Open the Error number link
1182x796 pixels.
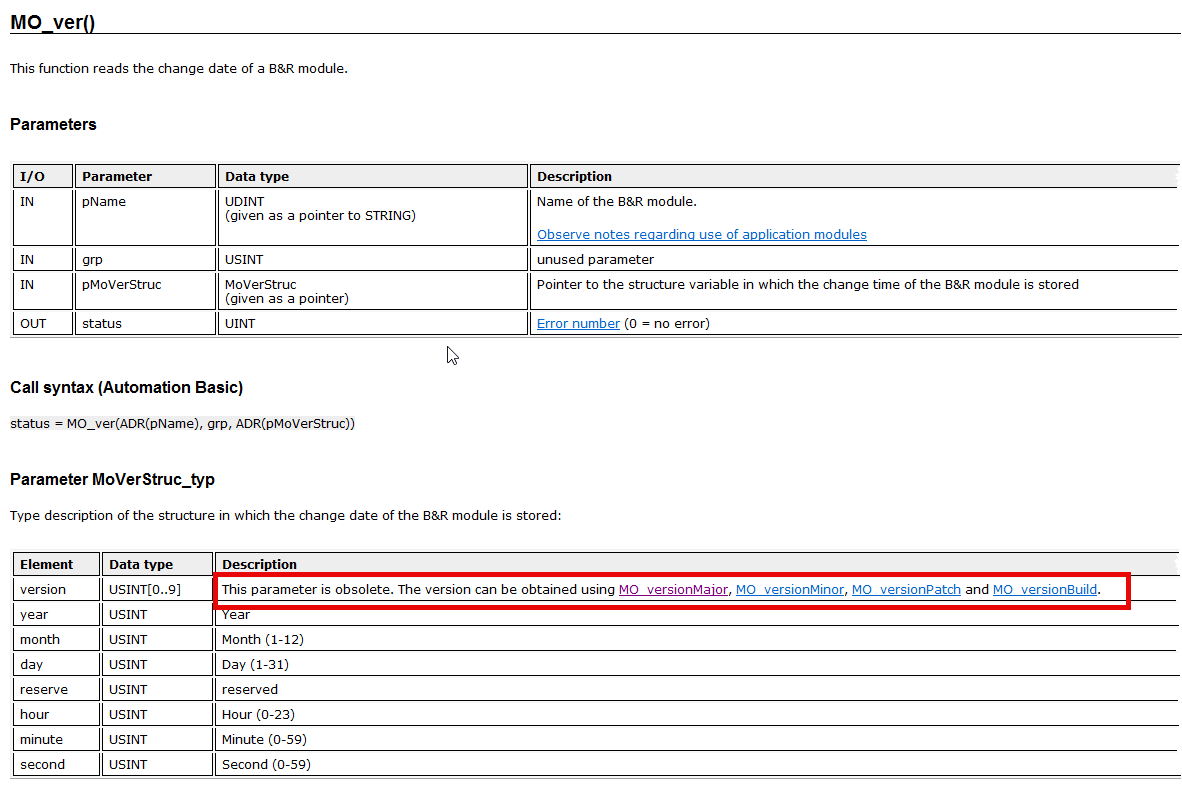578,323
